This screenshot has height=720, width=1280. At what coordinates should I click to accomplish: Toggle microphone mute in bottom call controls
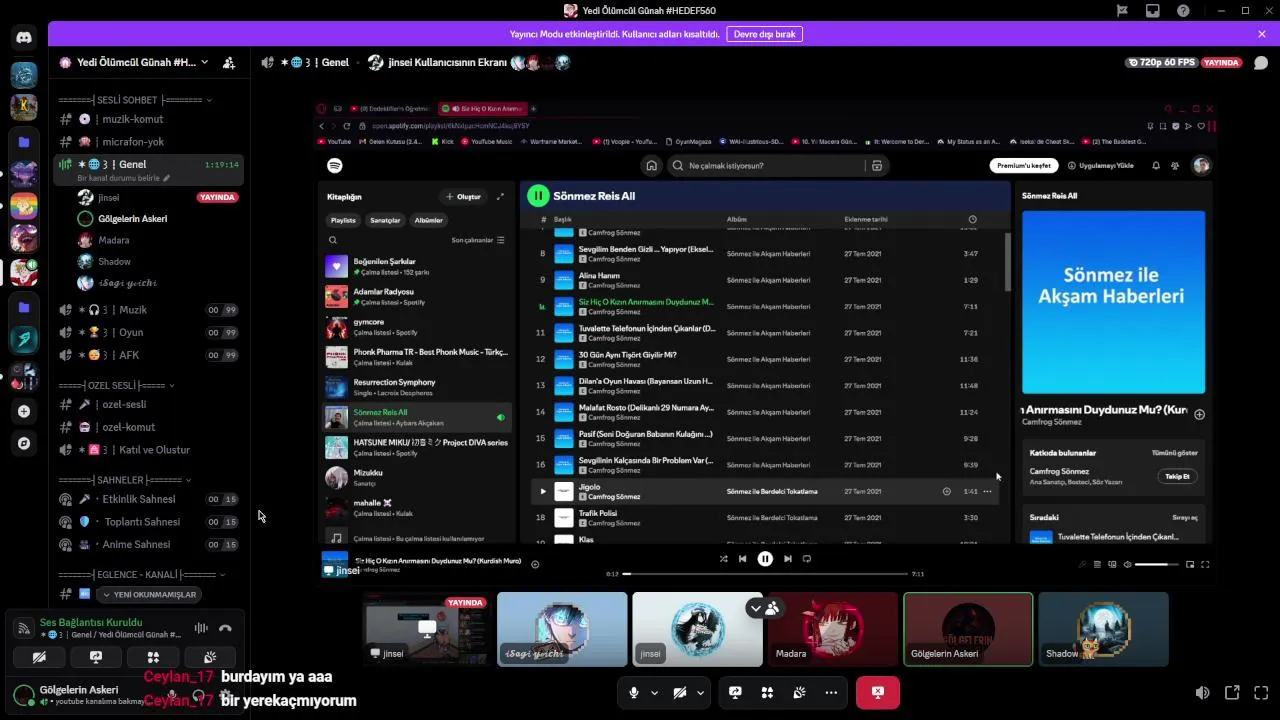pyautogui.click(x=634, y=692)
